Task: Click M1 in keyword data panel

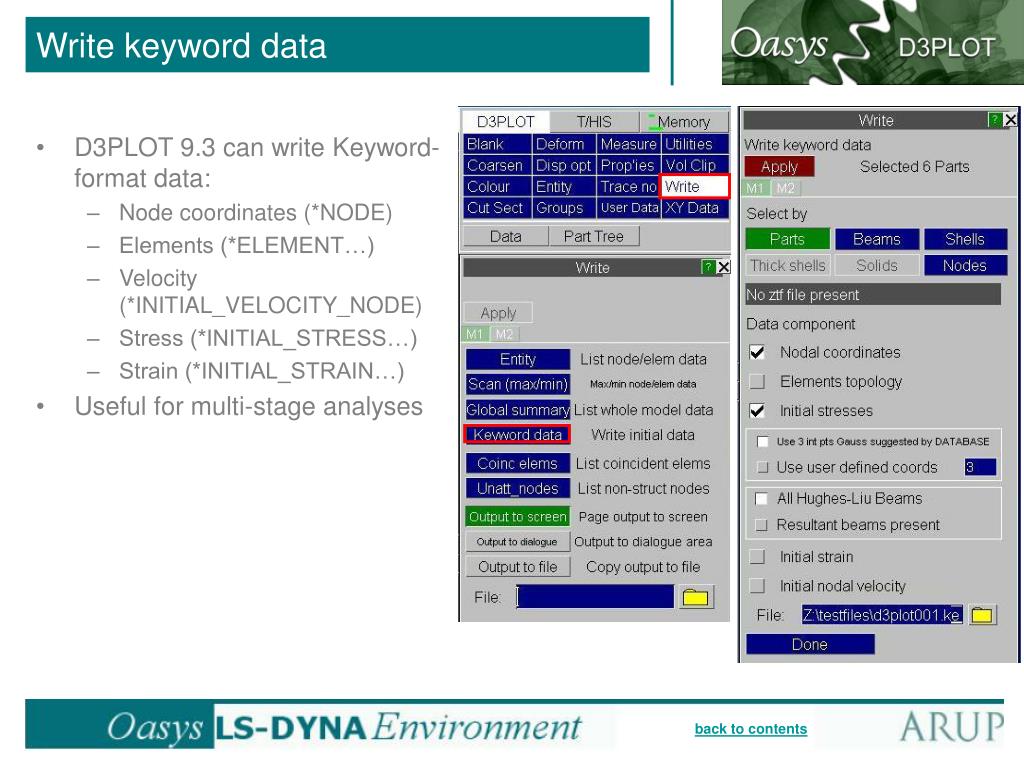Action: pos(756,188)
